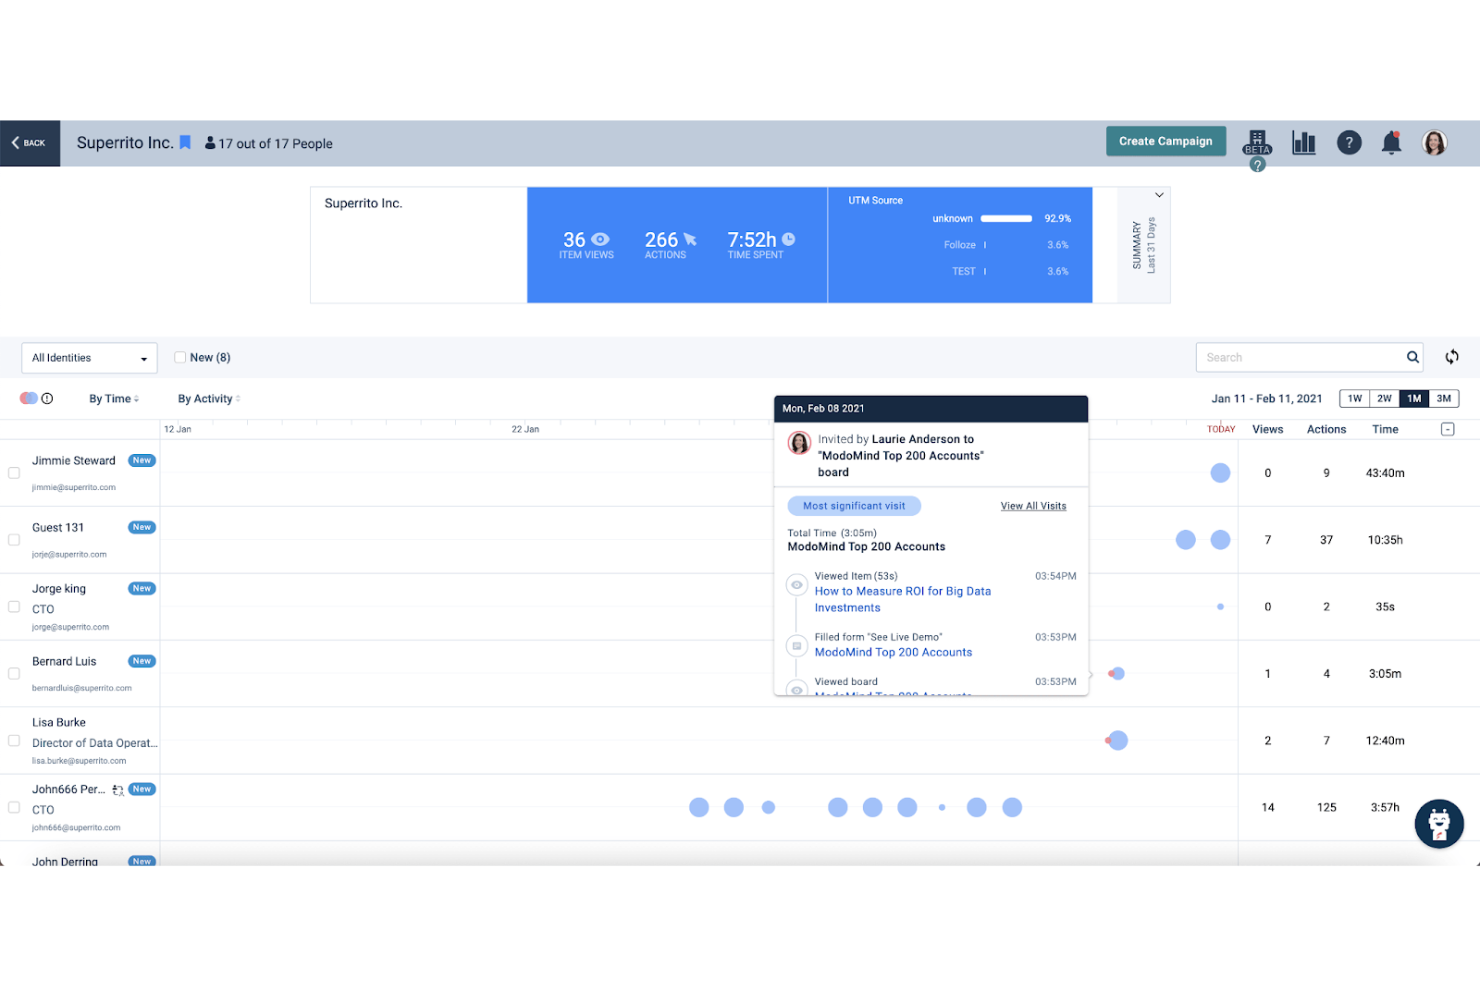Click the cursor icon next to 266 actions
The width and height of the screenshot is (1480, 987).
[x=690, y=239]
